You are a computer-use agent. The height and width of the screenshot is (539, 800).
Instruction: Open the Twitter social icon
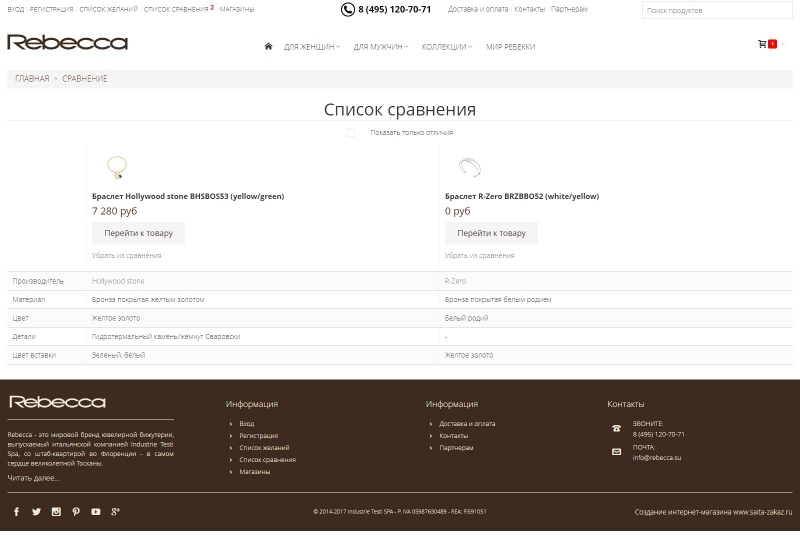[36, 511]
